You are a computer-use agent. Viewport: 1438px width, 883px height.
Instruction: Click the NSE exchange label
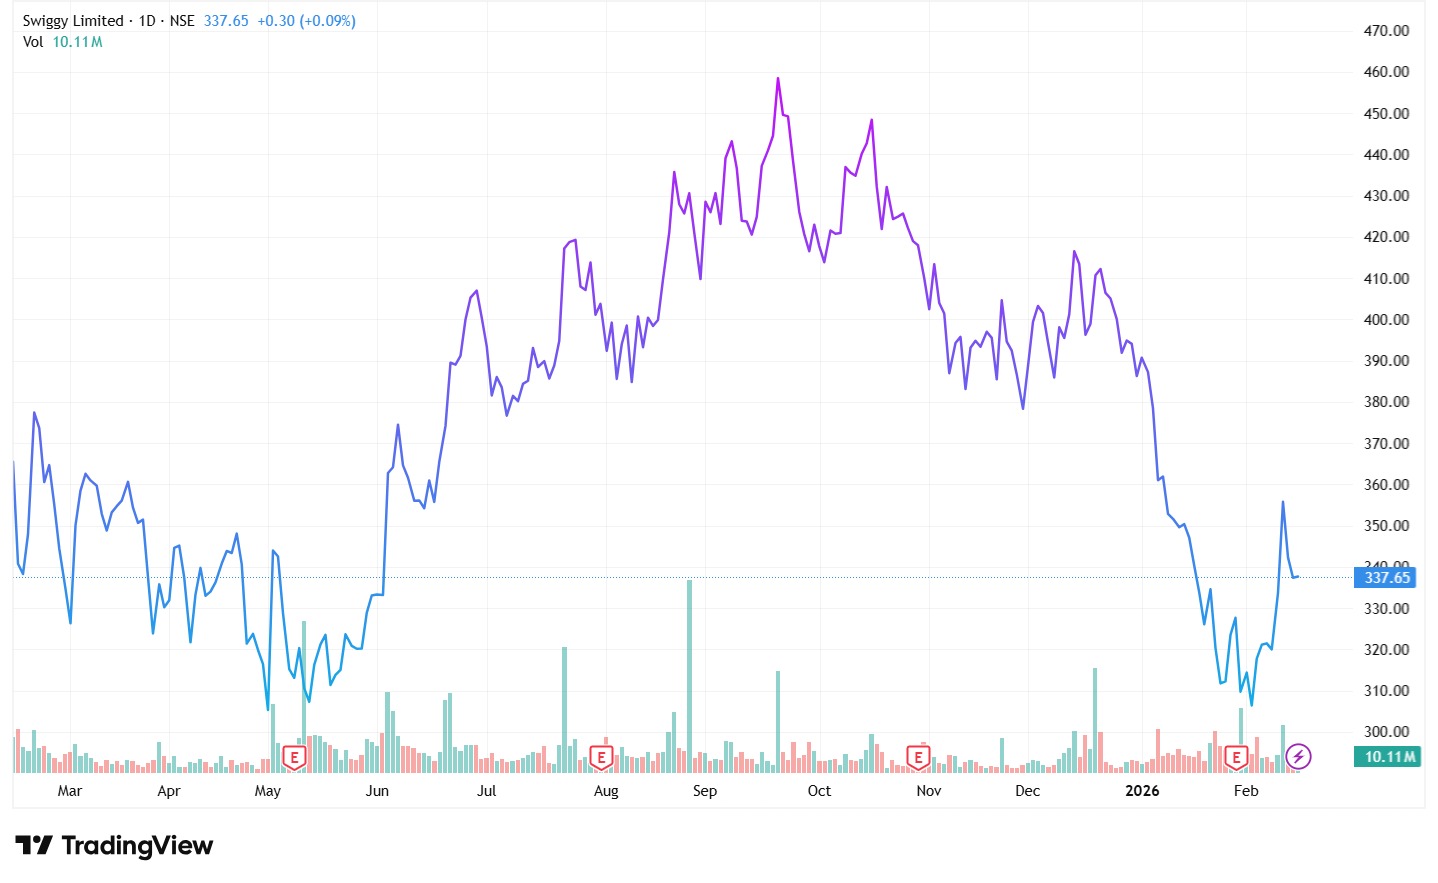click(182, 21)
